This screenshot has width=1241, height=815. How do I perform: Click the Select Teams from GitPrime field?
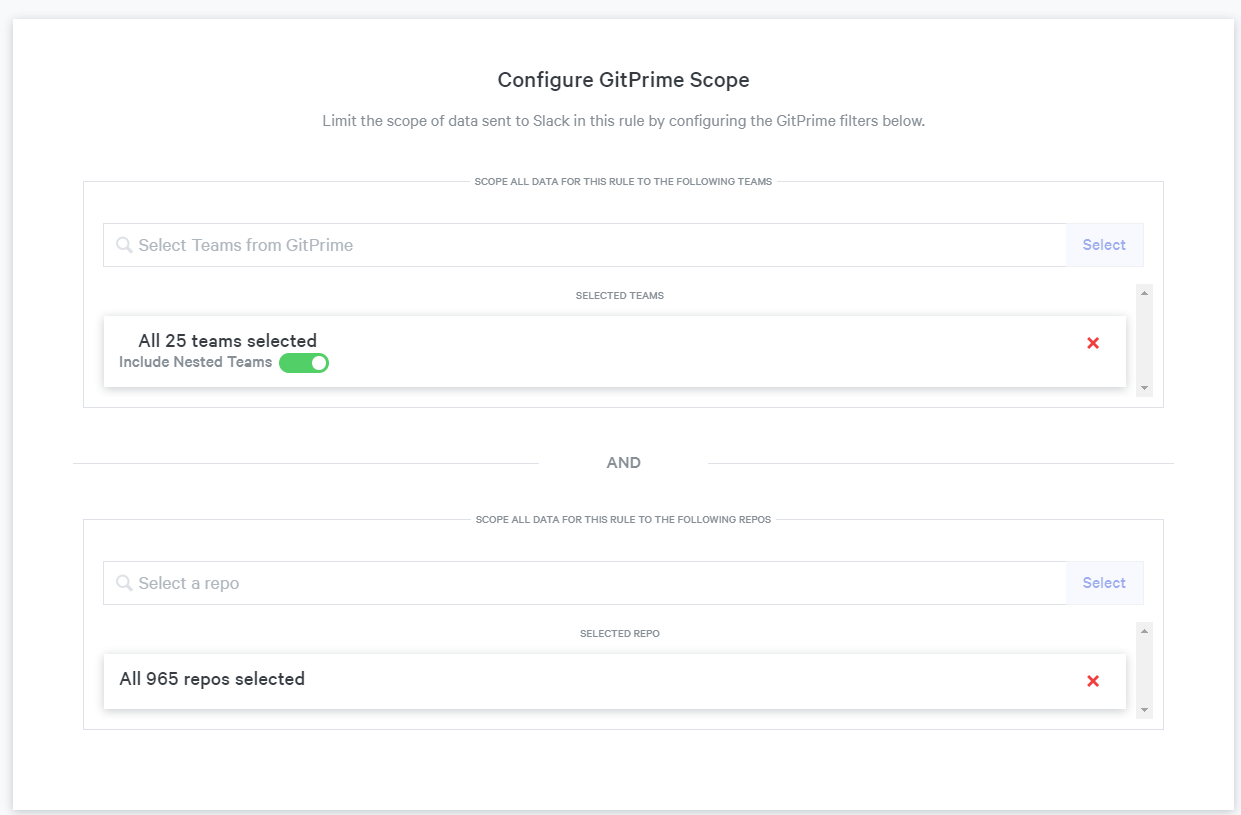point(585,245)
